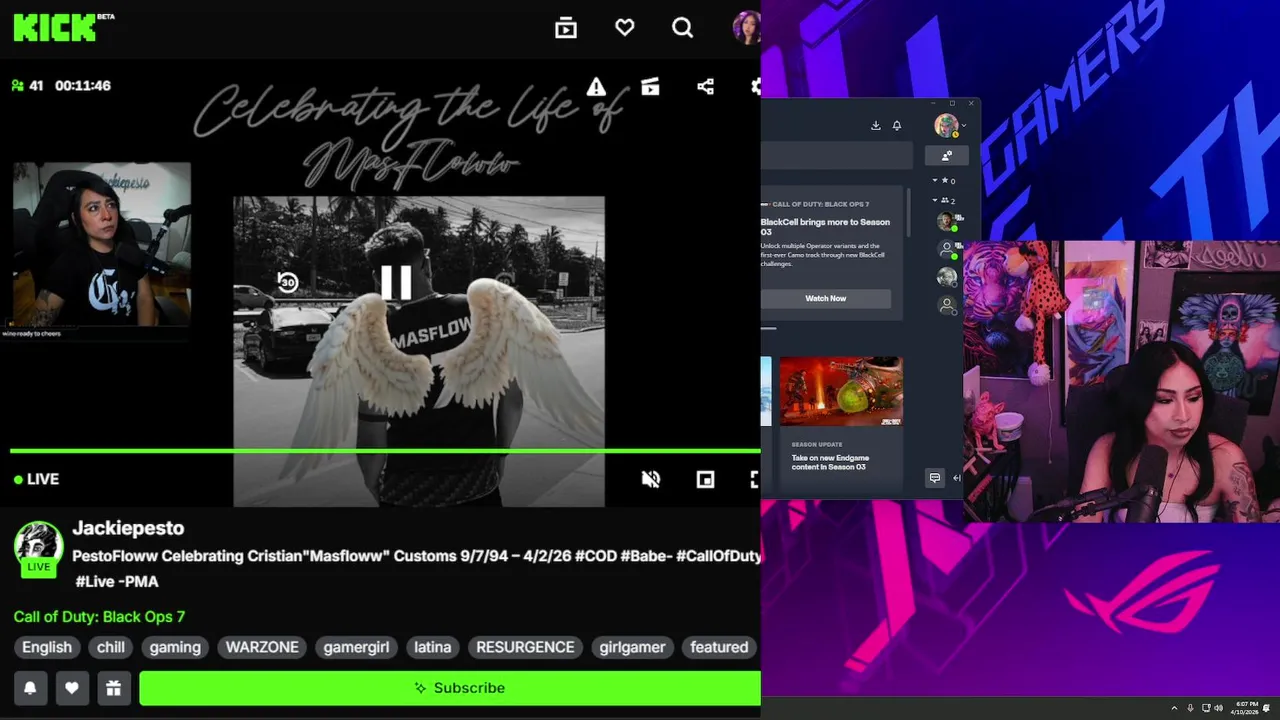
Task: Open Season 03 Endgame news thumbnail
Action: coord(841,391)
